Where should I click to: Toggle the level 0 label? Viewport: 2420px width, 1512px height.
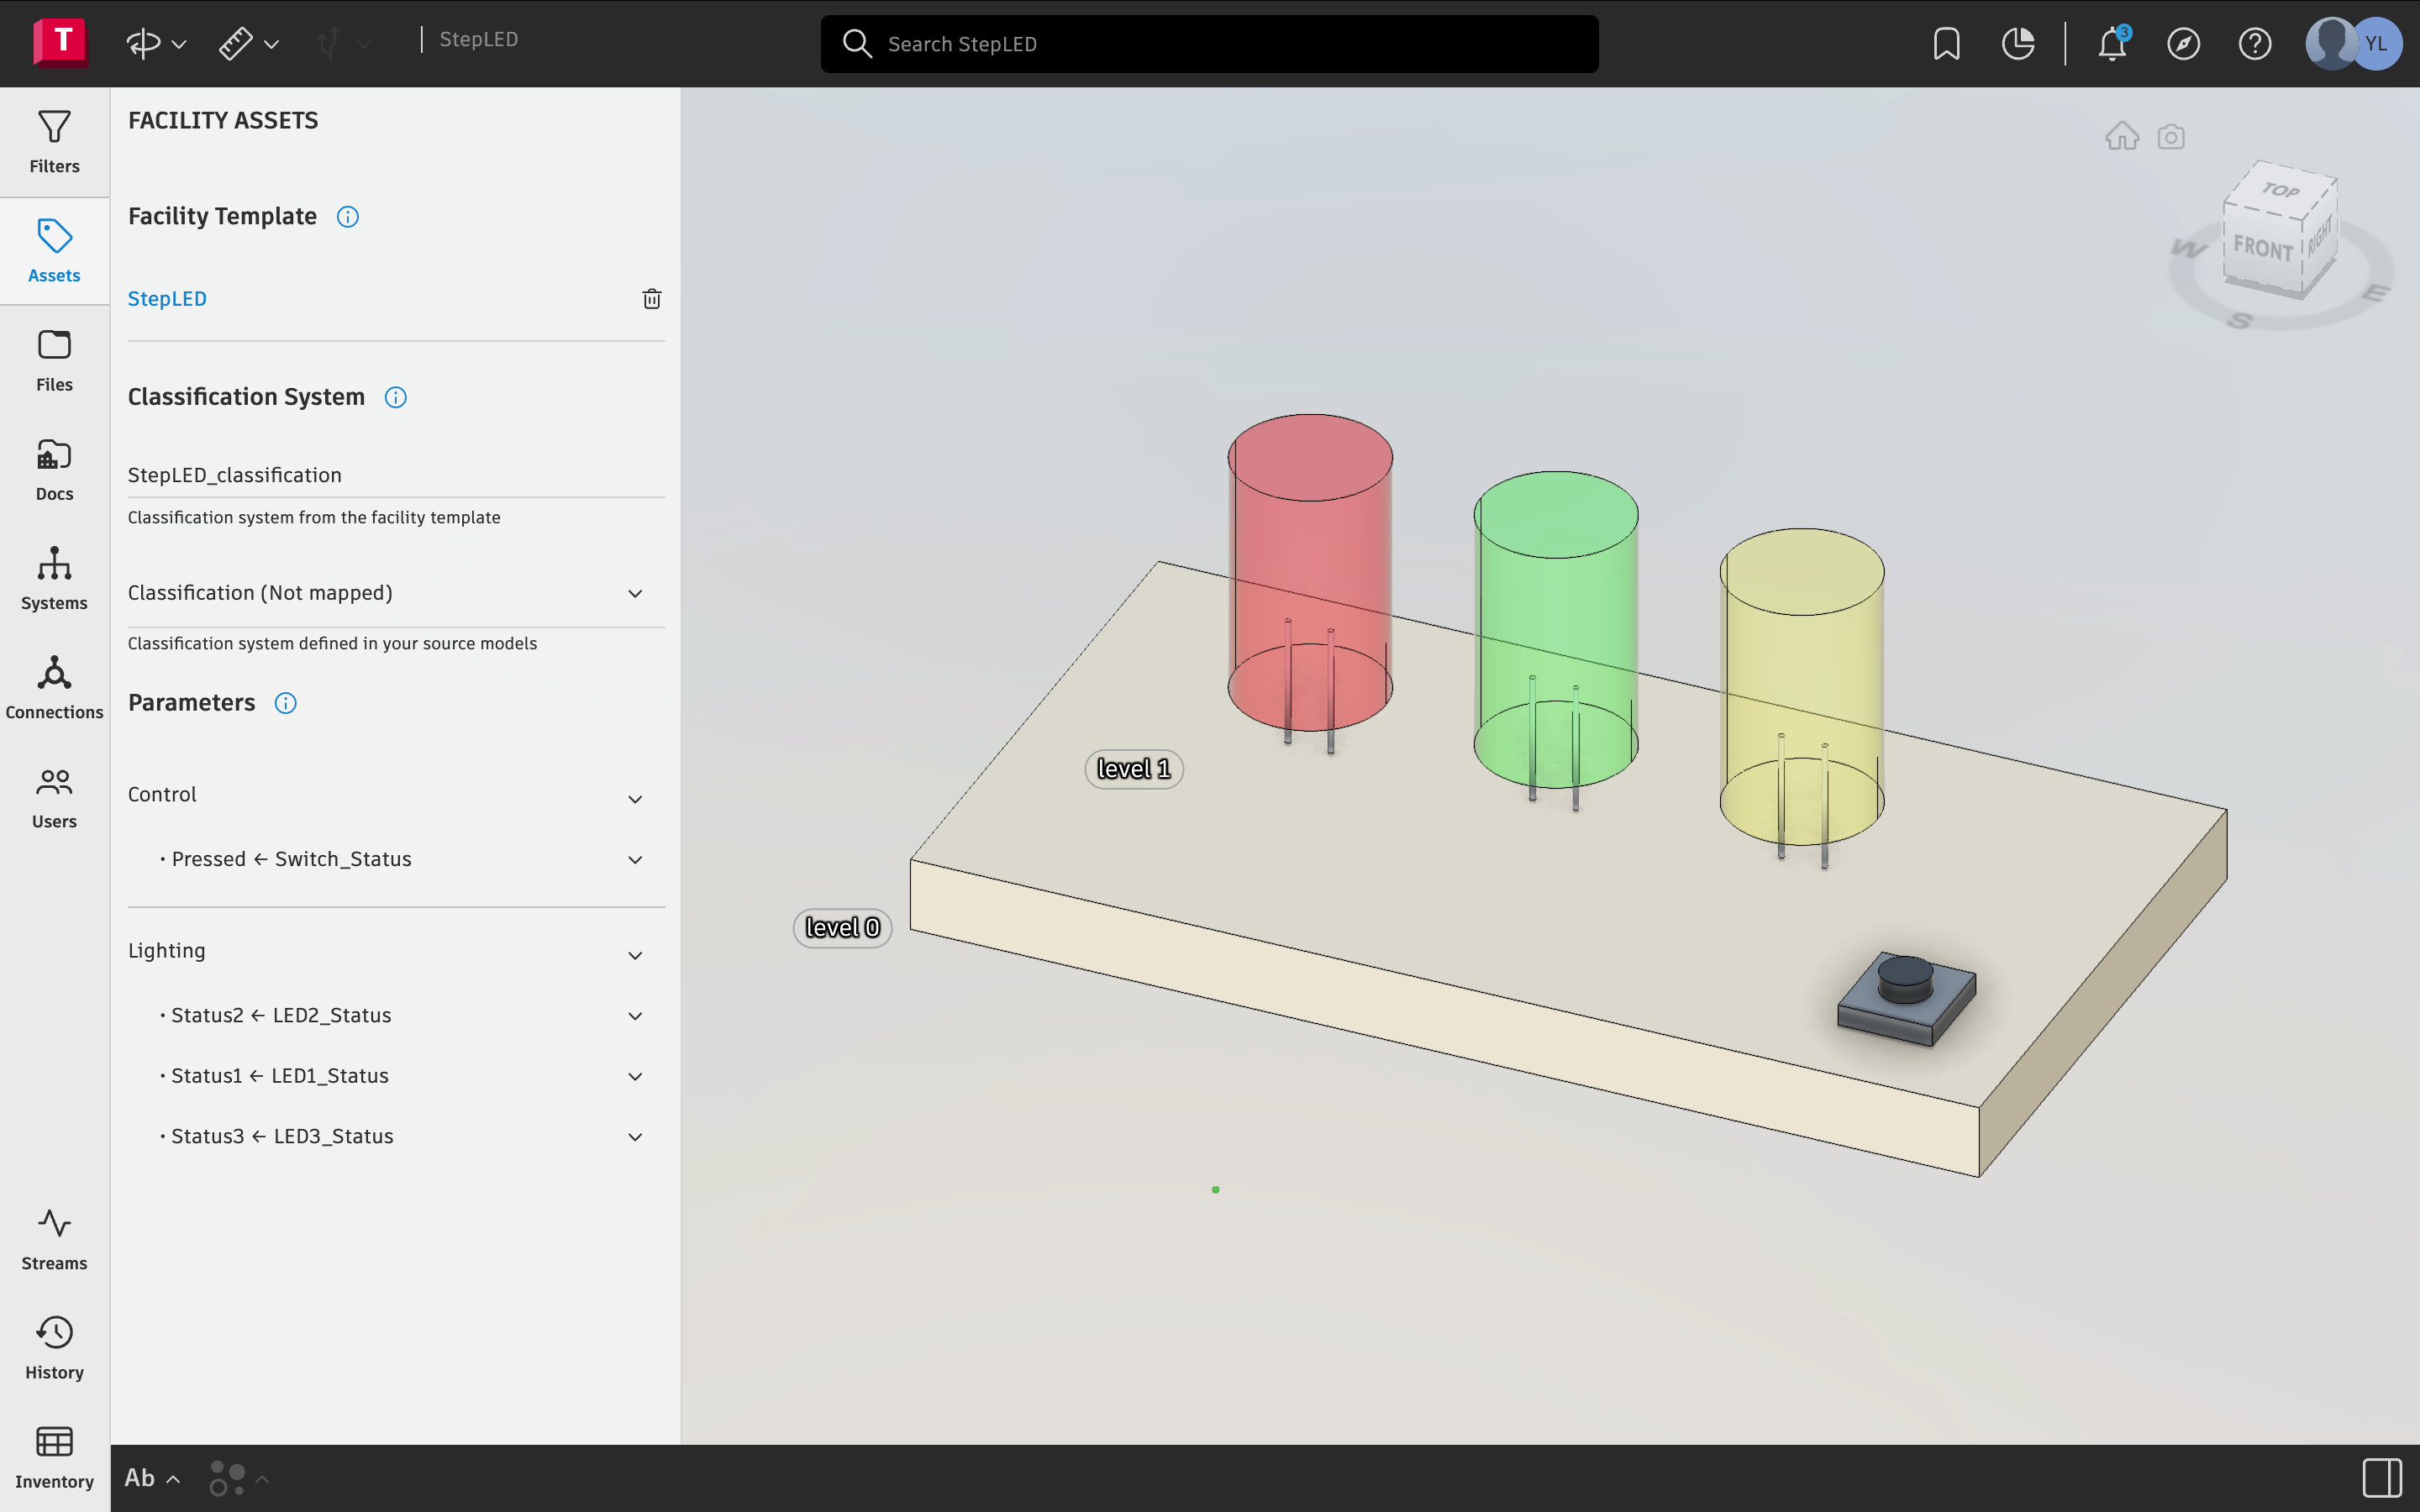[x=842, y=928]
